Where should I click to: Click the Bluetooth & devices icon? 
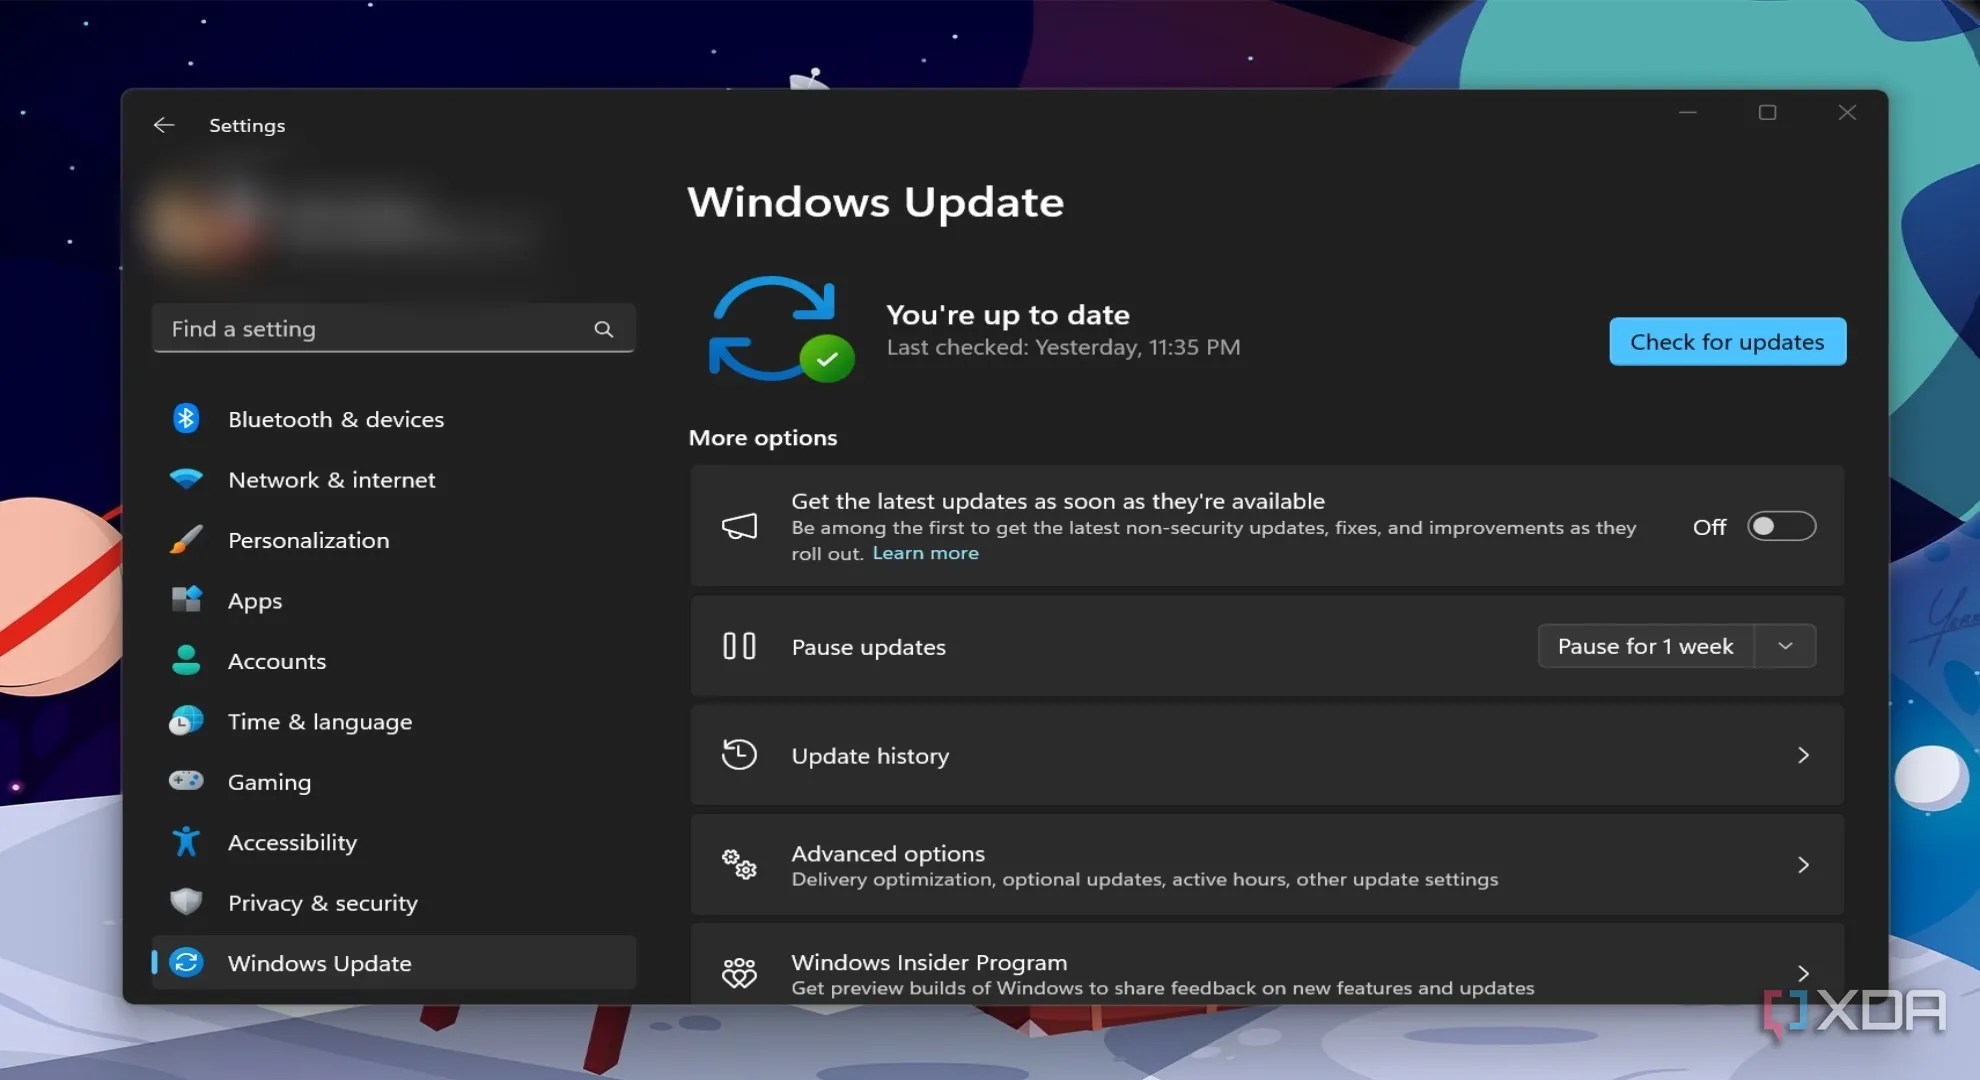pos(186,419)
